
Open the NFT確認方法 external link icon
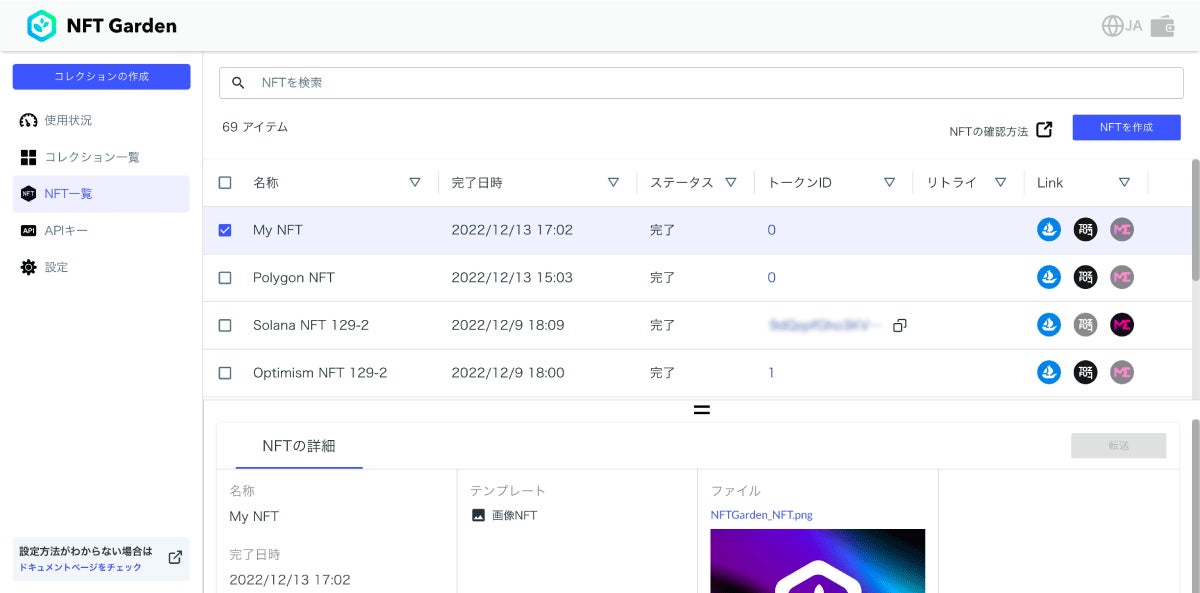pyautogui.click(x=1044, y=129)
